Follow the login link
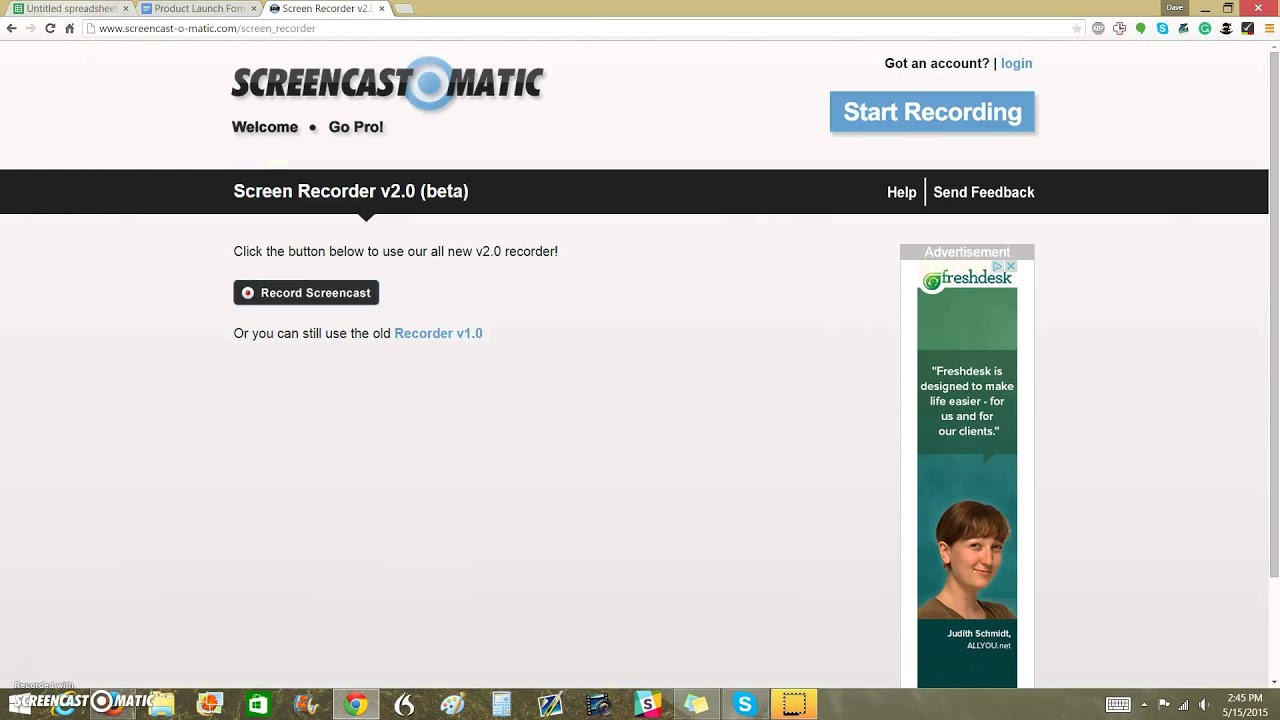Screen dimensions: 1280x720 [x=1016, y=63]
